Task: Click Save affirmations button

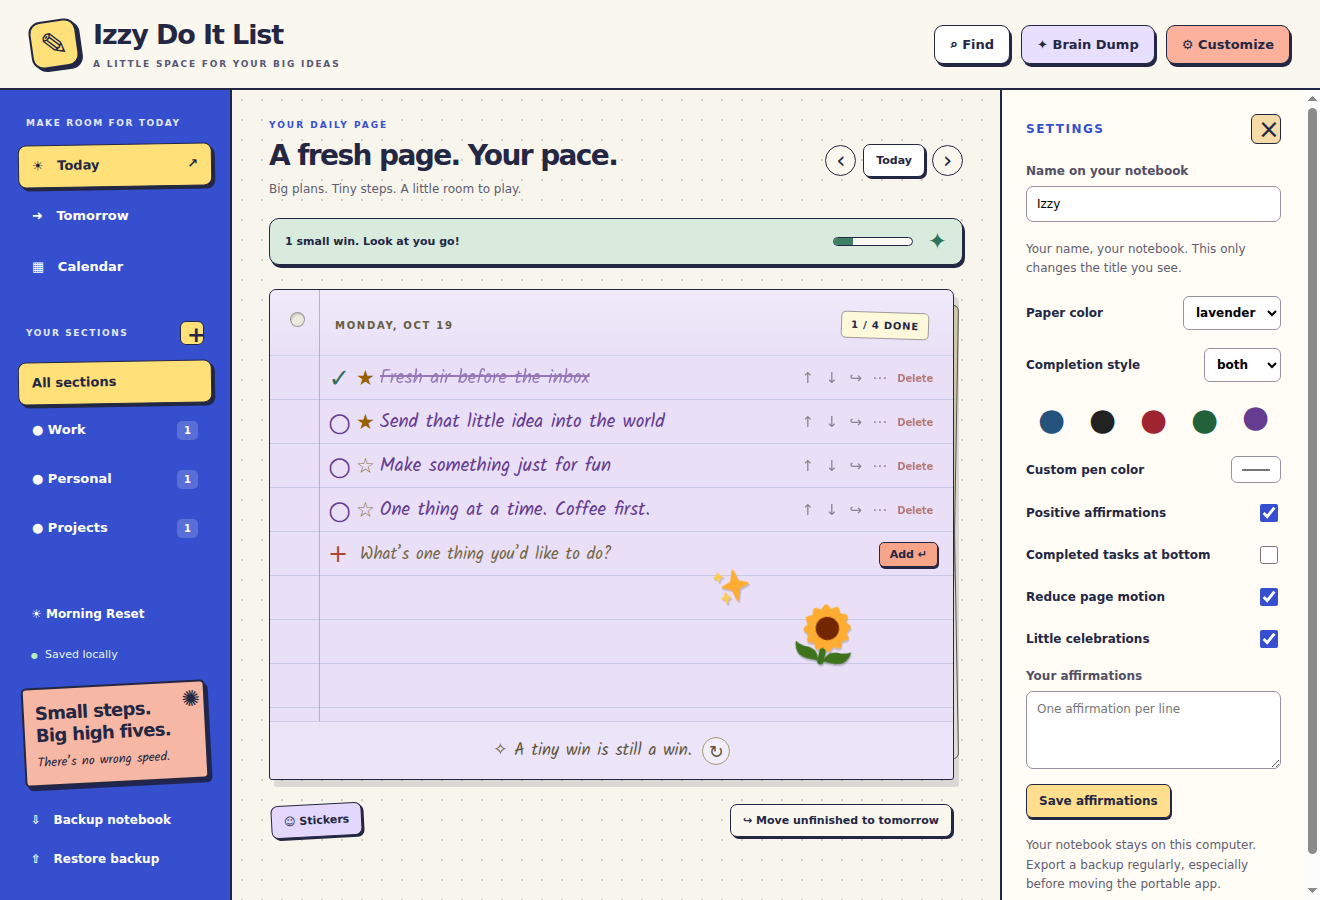Action: pyautogui.click(x=1098, y=801)
